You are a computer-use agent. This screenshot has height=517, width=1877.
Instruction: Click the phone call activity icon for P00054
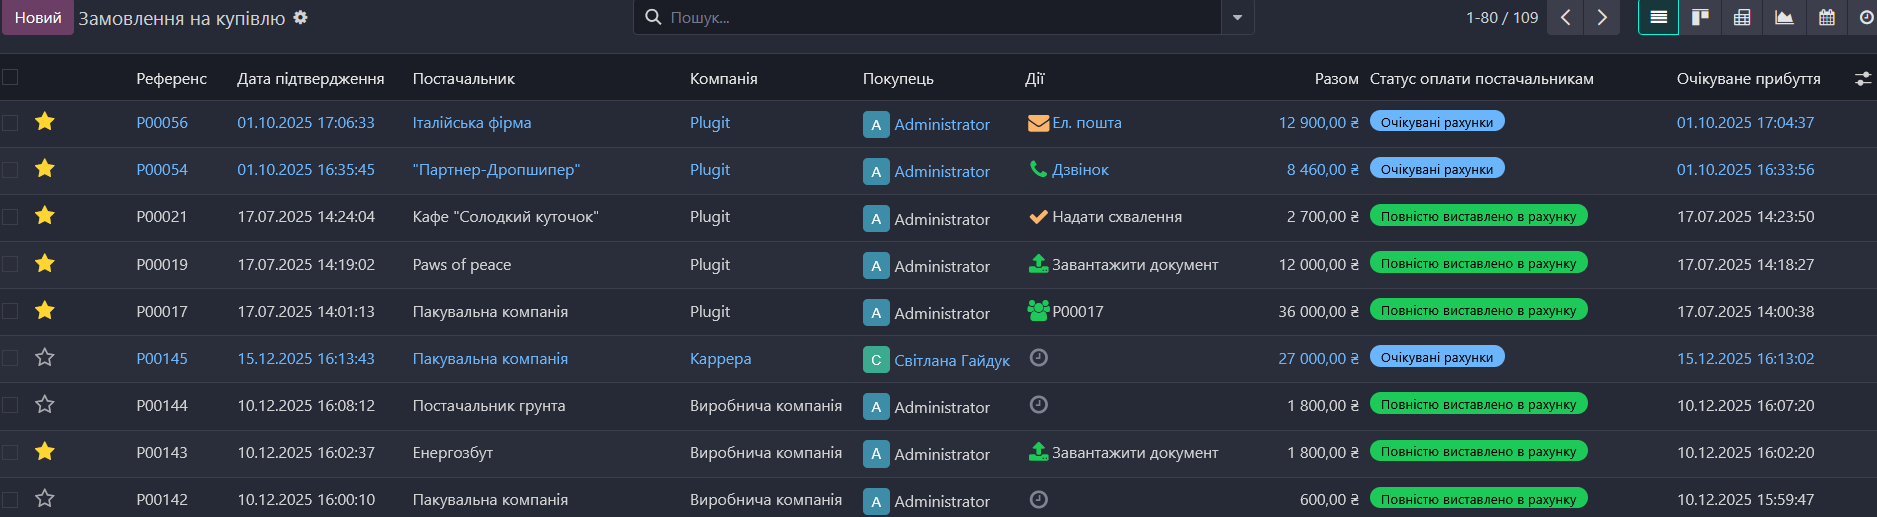click(x=1038, y=170)
